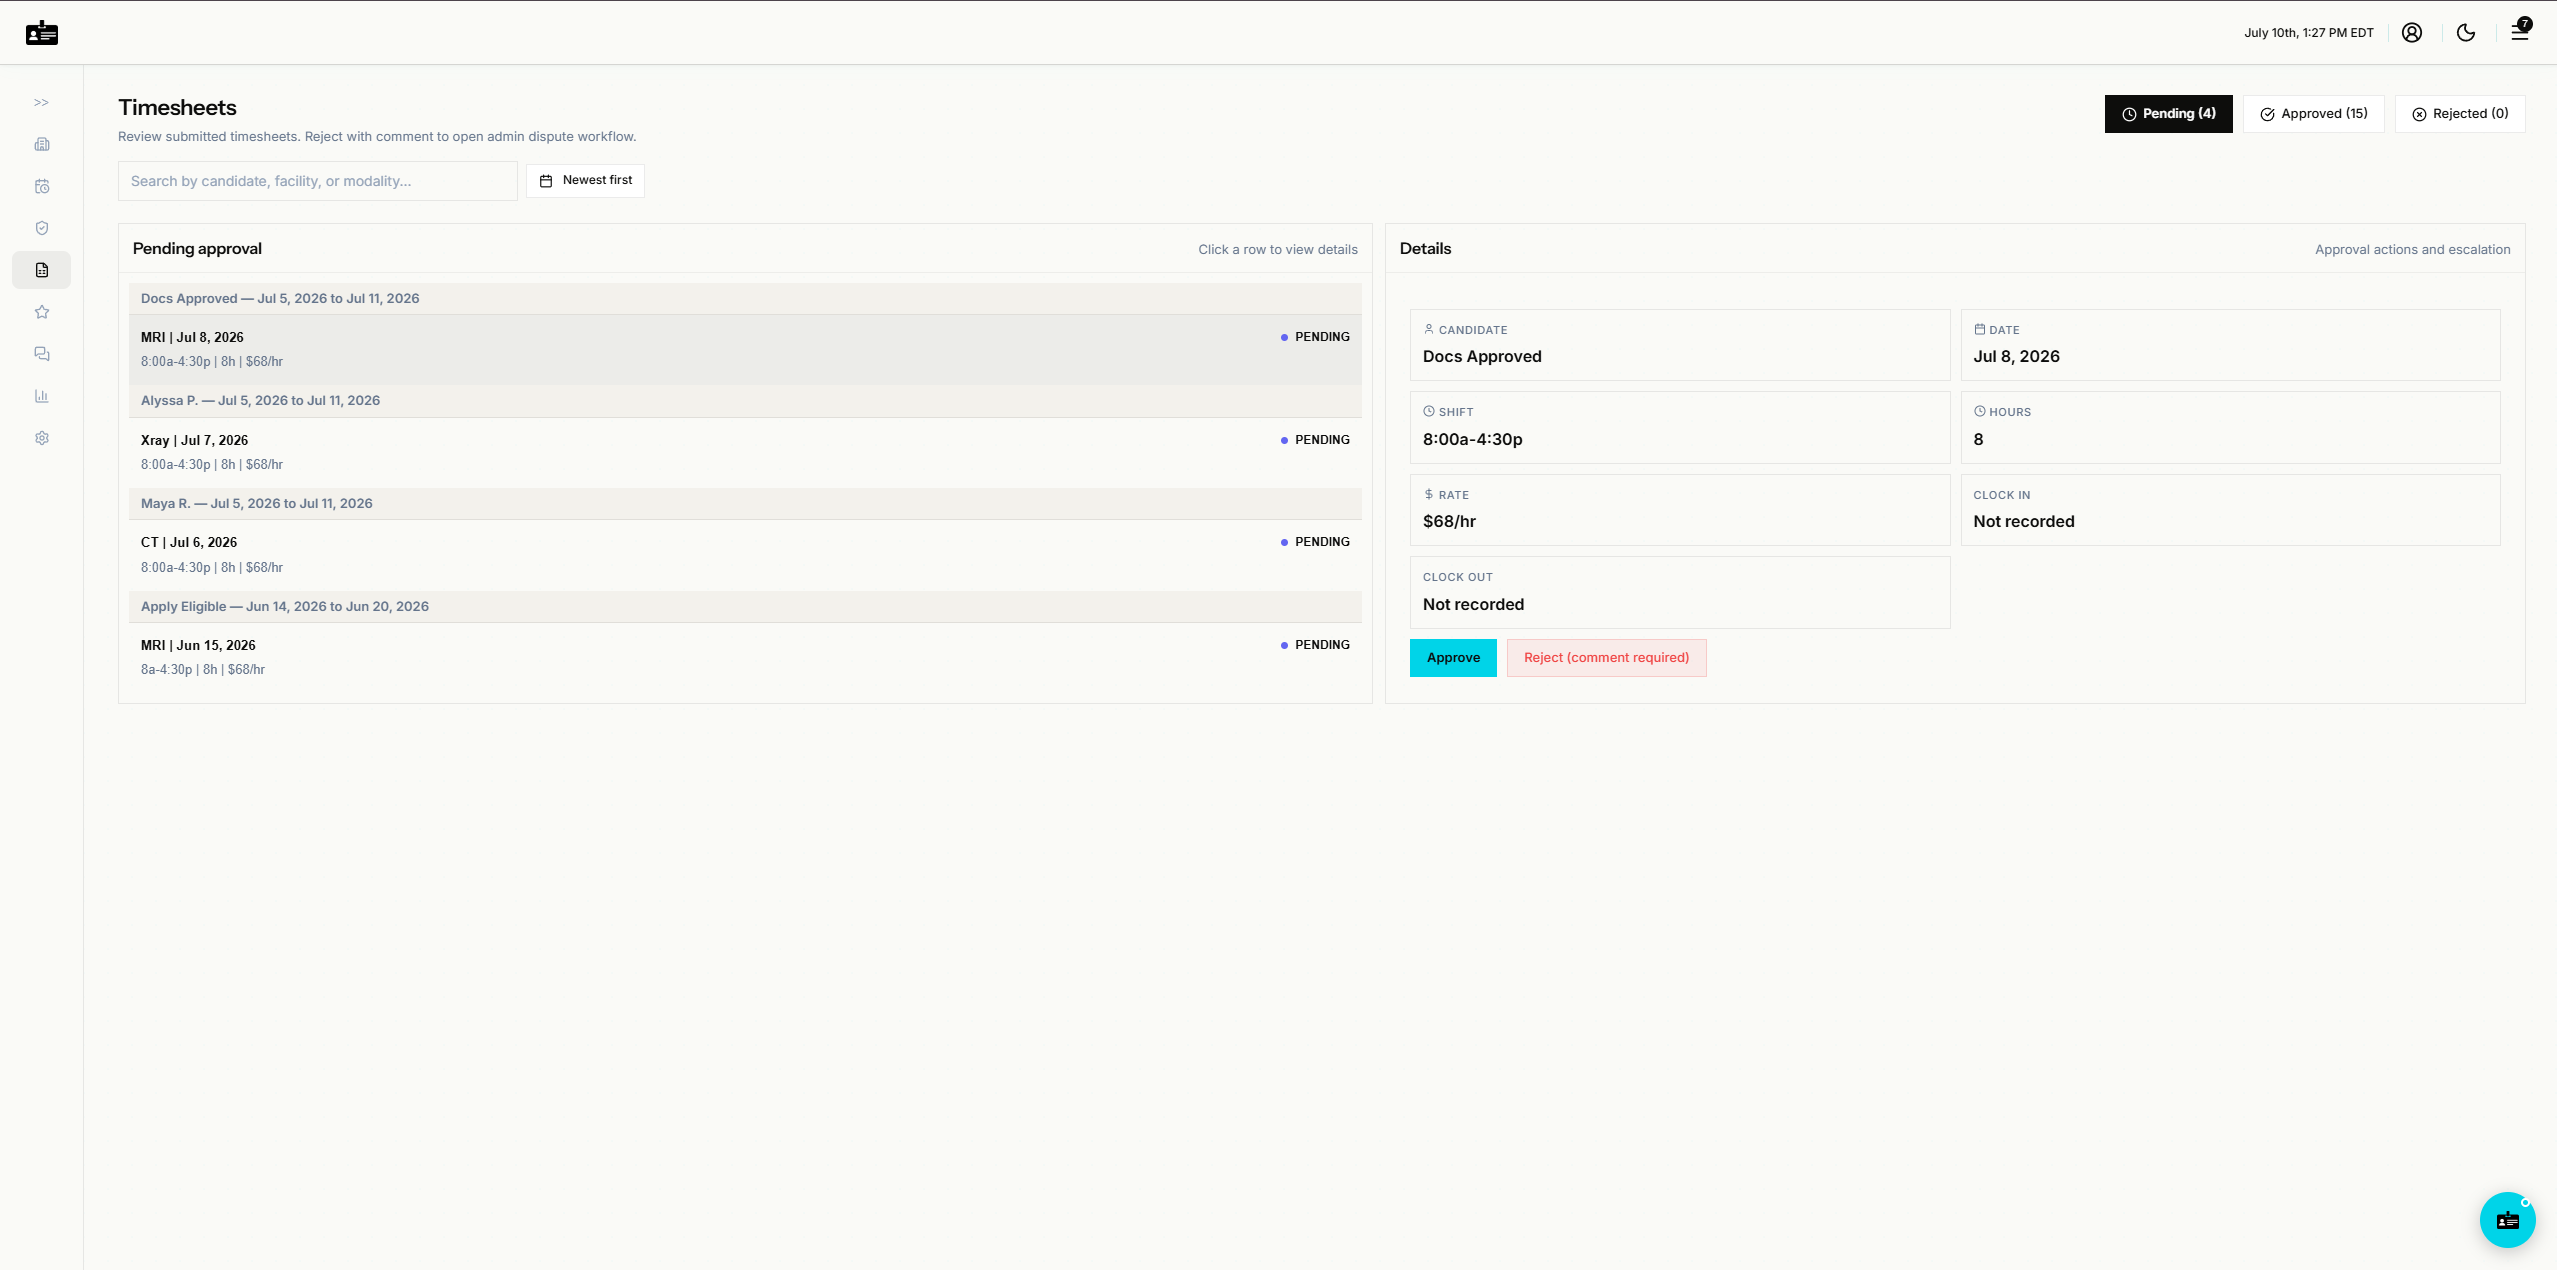Screen dimensions: 2557x1270
Task: Open the compliance shield icon in sidebar
Action: (42, 228)
